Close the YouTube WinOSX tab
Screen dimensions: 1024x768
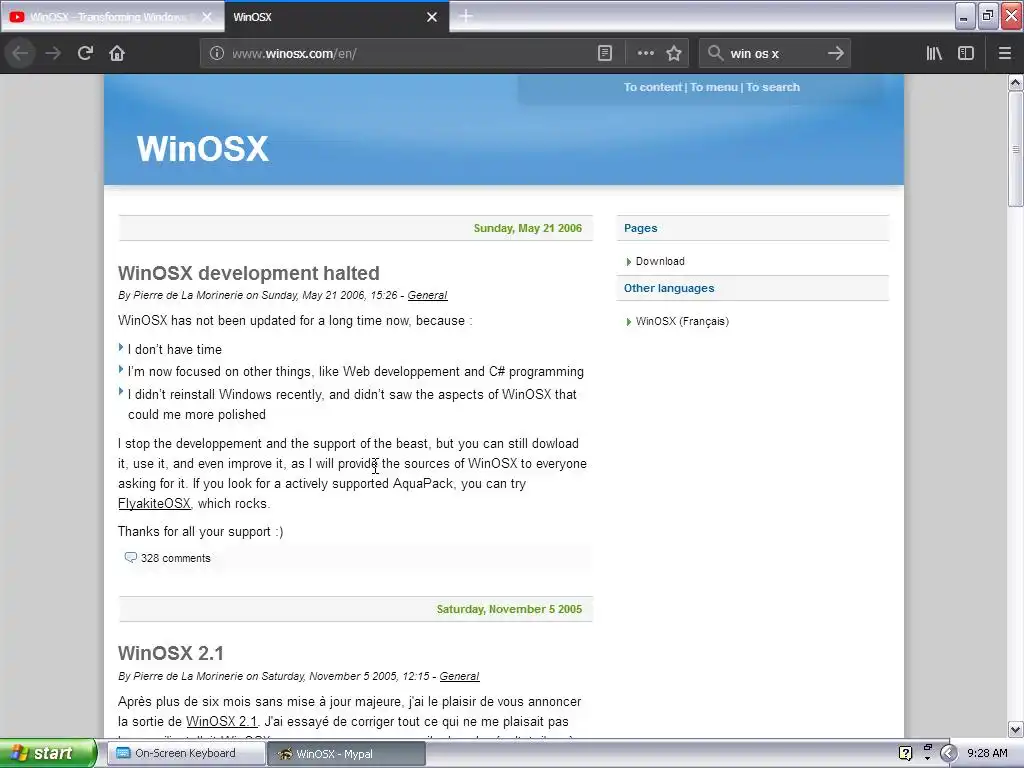207,17
